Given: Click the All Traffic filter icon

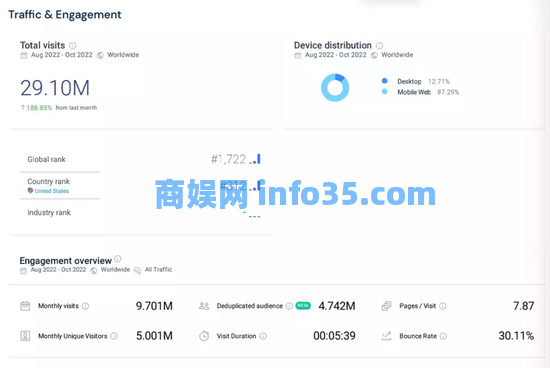Looking at the screenshot, I should coord(138,270).
